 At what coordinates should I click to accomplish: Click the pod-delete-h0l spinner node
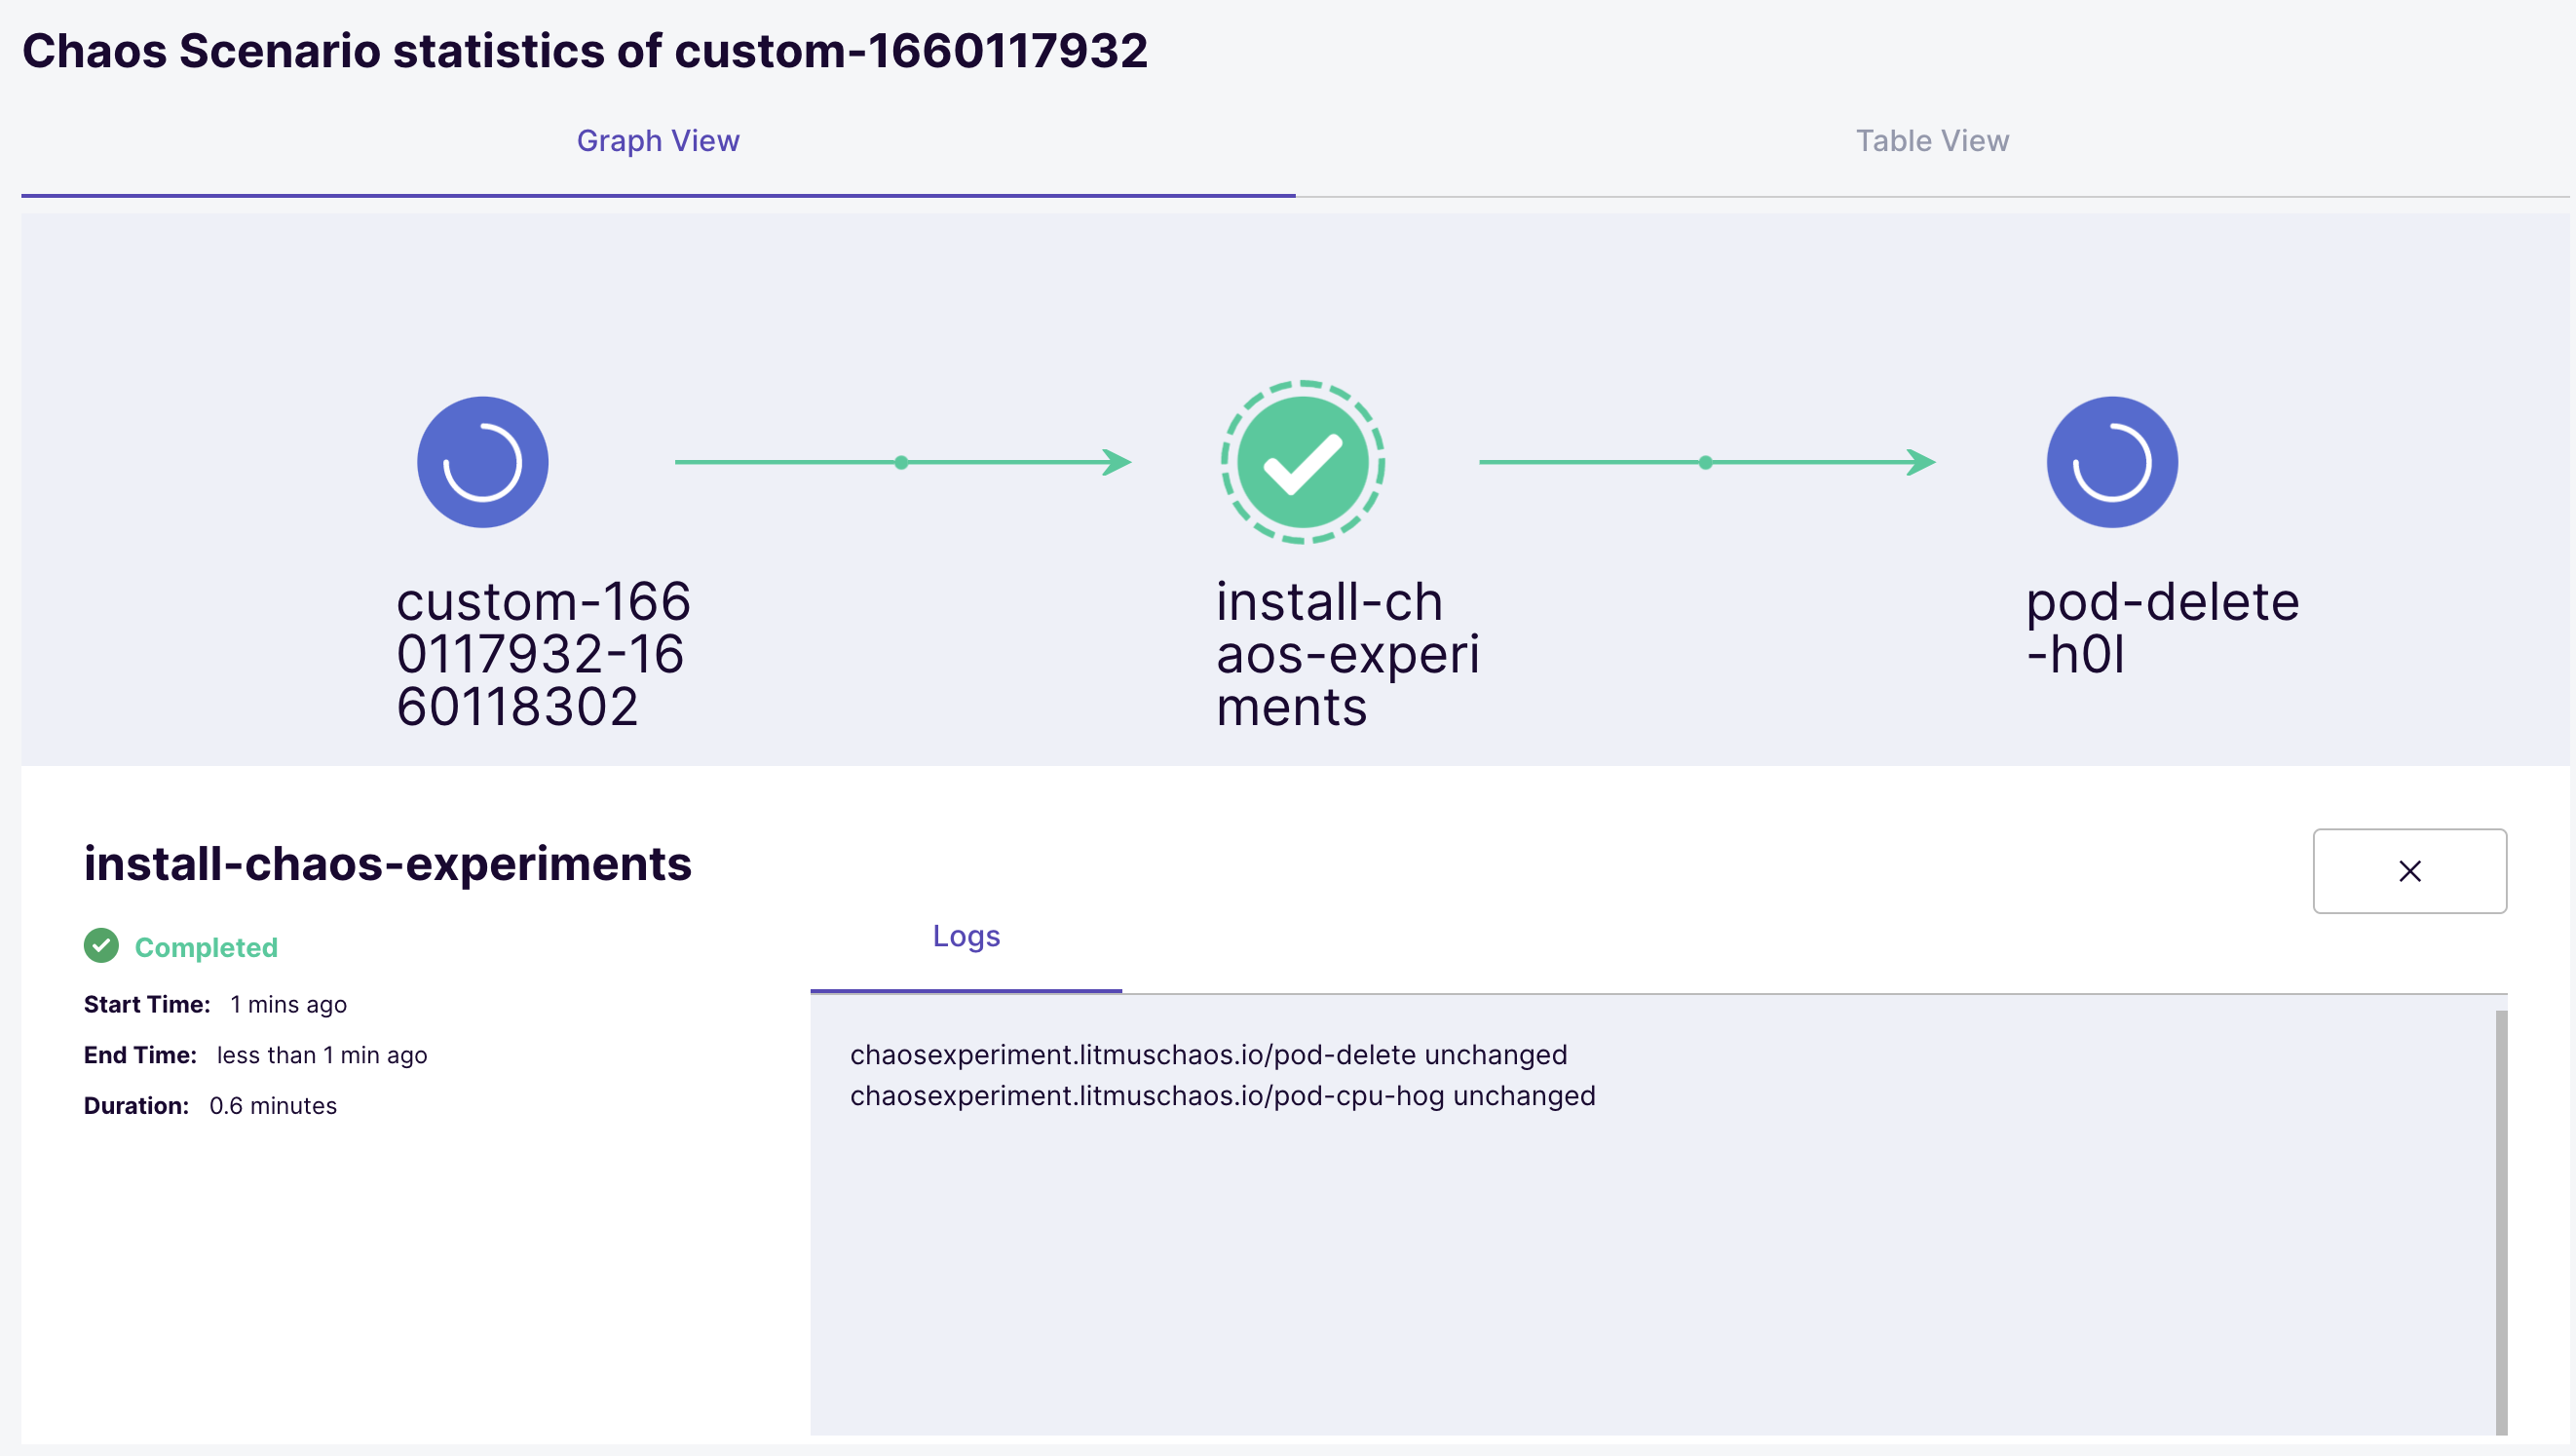click(x=2111, y=462)
